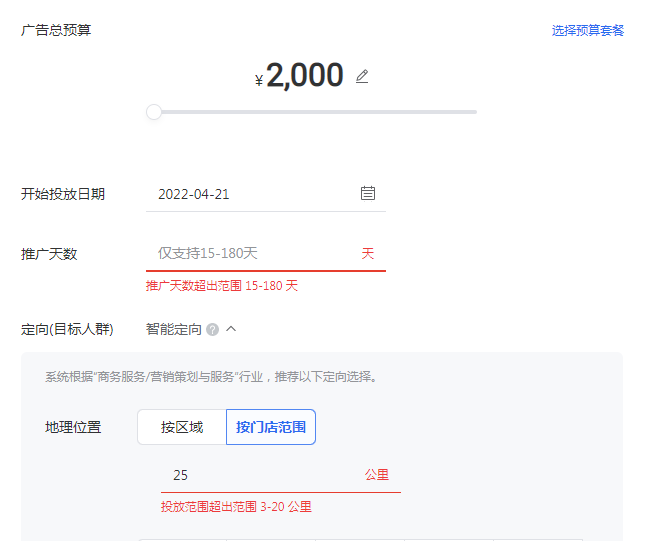
Task: Click the budget slider handle
Action: 154,112
